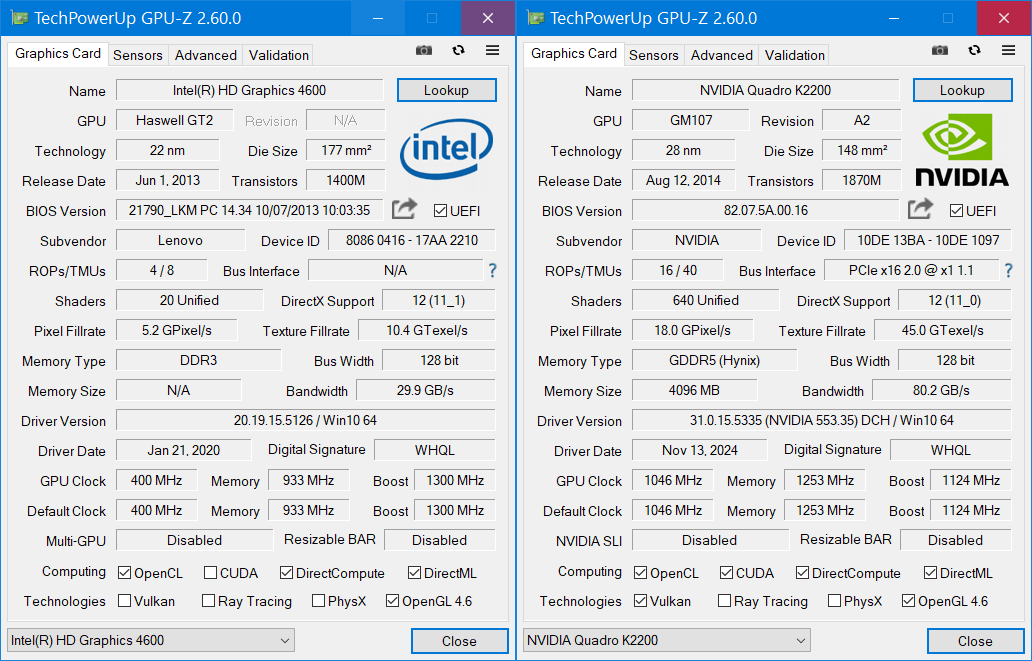Refresh GPU info on the Intel window
Image resolution: width=1032 pixels, height=661 pixels.
pyautogui.click(x=457, y=49)
